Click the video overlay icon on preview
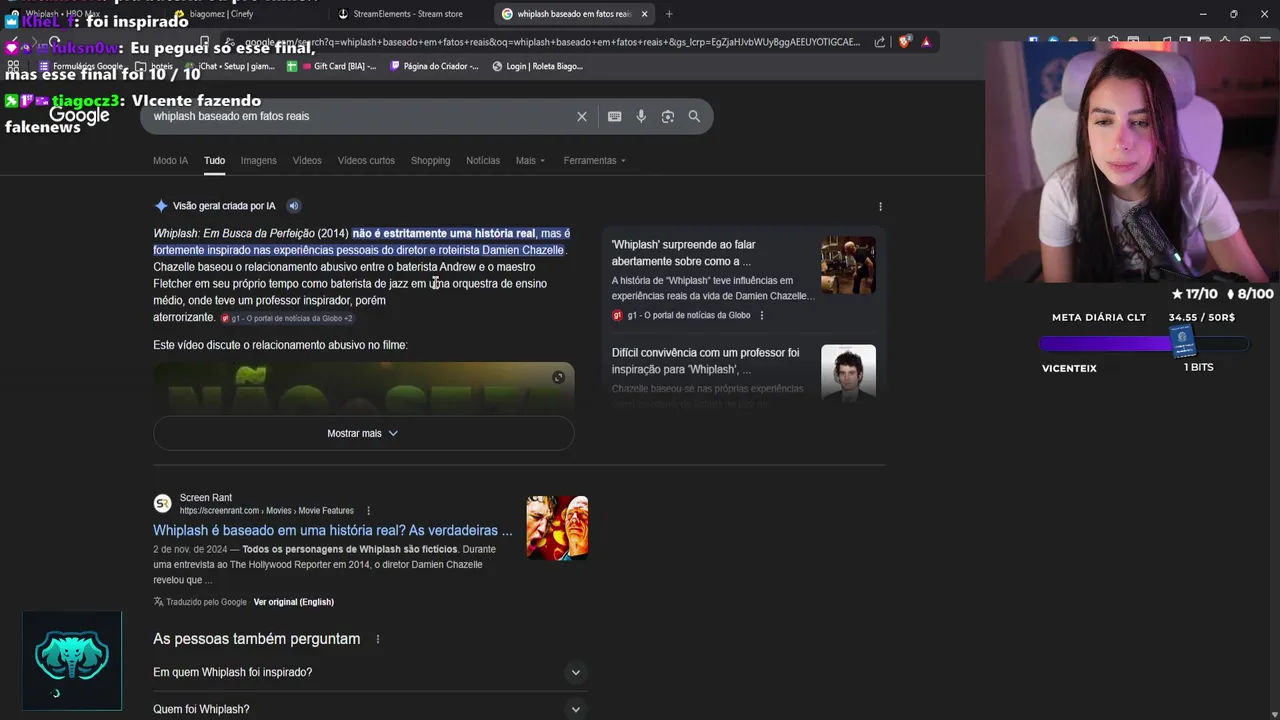Viewport: 1280px width, 720px height. (559, 377)
